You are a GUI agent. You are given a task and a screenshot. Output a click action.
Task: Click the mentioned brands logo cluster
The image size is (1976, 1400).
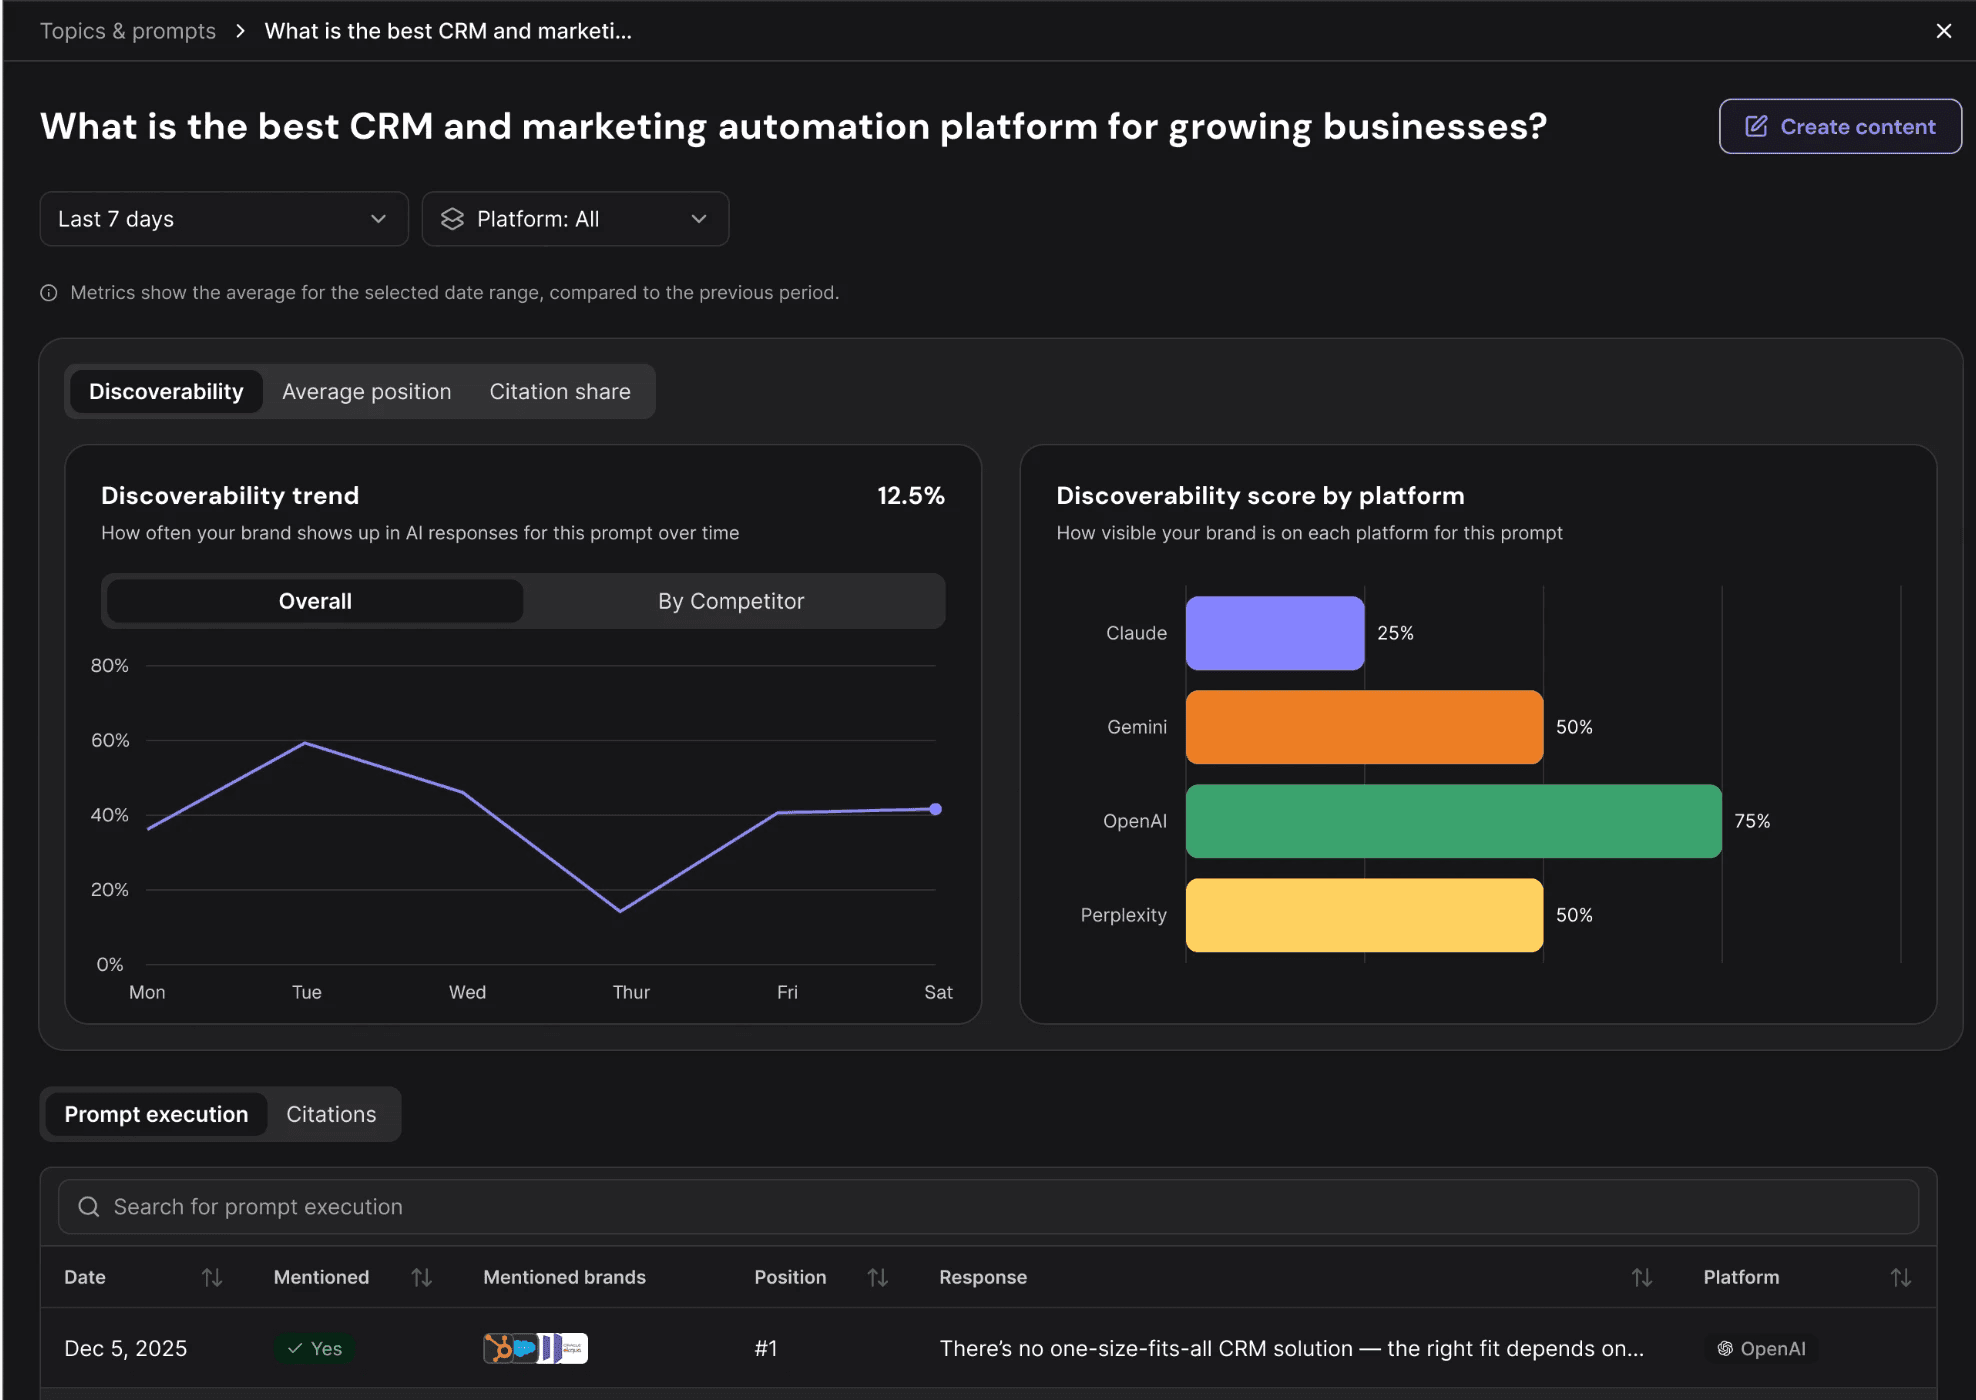(x=535, y=1348)
